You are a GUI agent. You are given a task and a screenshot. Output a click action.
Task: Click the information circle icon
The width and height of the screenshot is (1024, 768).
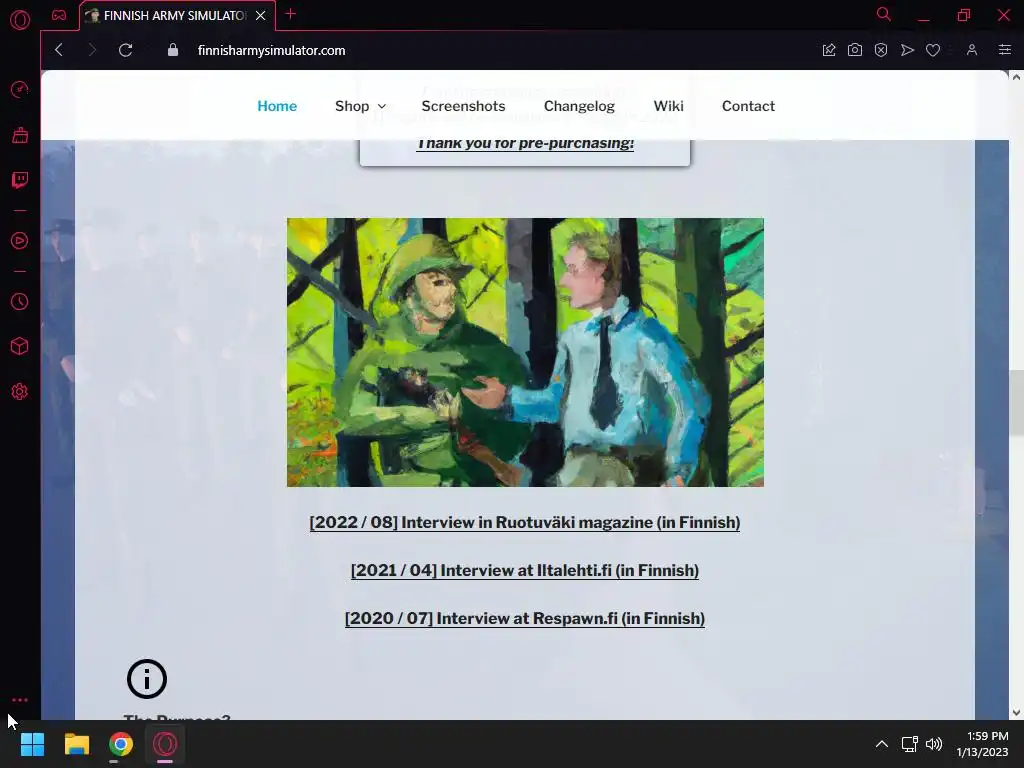point(147,679)
